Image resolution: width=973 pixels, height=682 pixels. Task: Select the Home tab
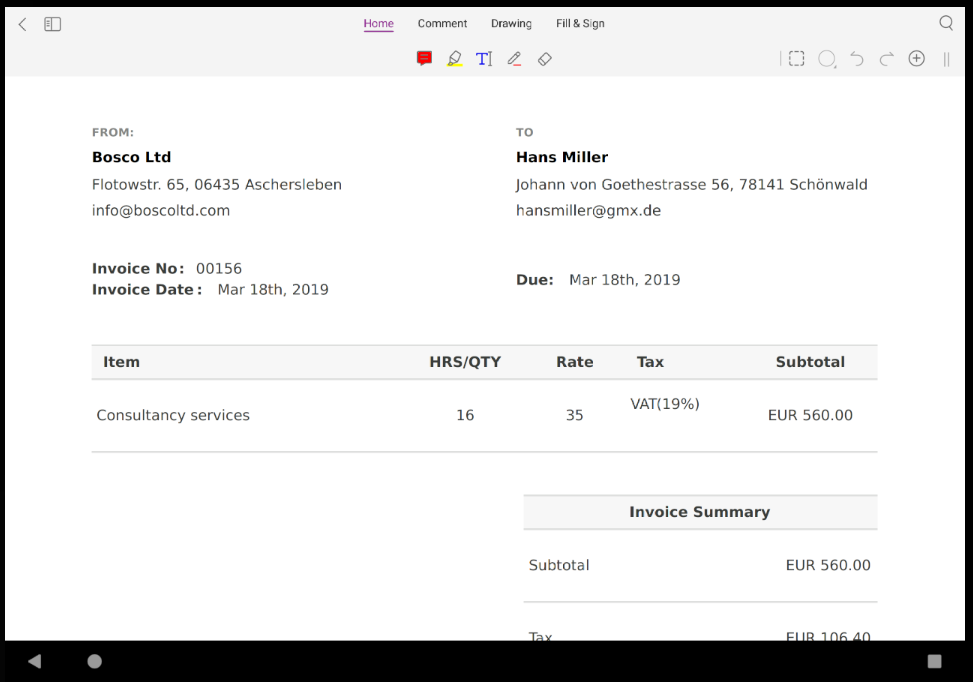pos(378,23)
